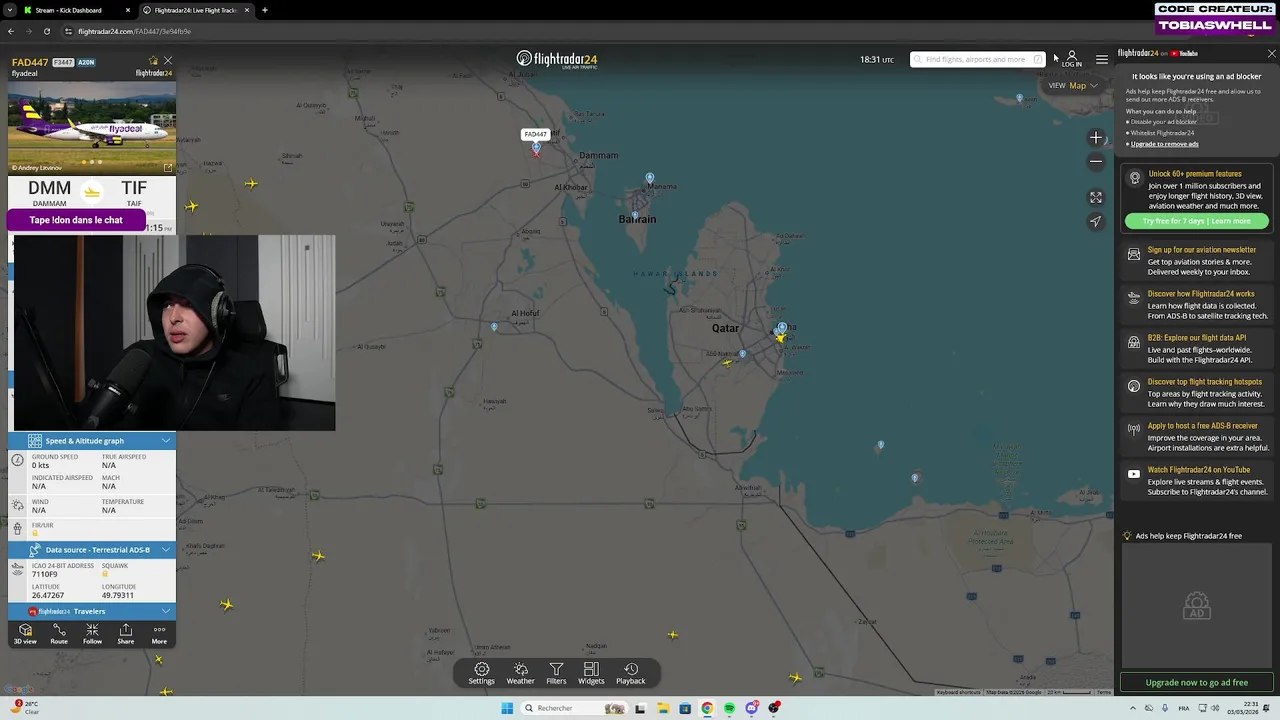Image resolution: width=1280 pixels, height=720 pixels.
Task: Click the taskbar weather 26°C widget
Action: [x=26, y=707]
